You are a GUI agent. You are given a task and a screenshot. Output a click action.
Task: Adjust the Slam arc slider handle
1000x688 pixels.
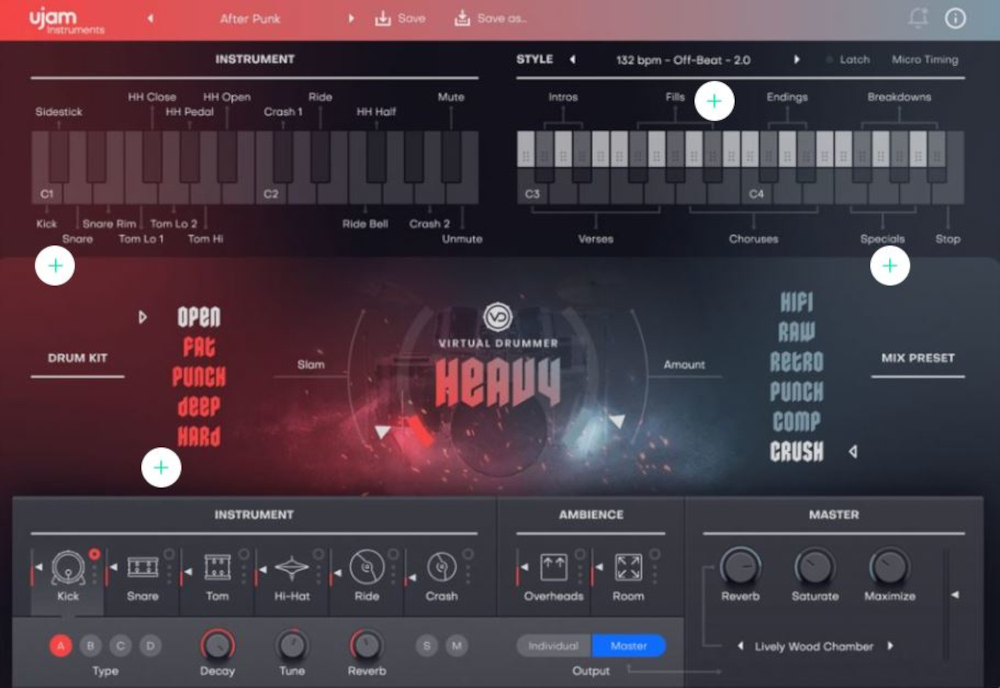tap(383, 432)
